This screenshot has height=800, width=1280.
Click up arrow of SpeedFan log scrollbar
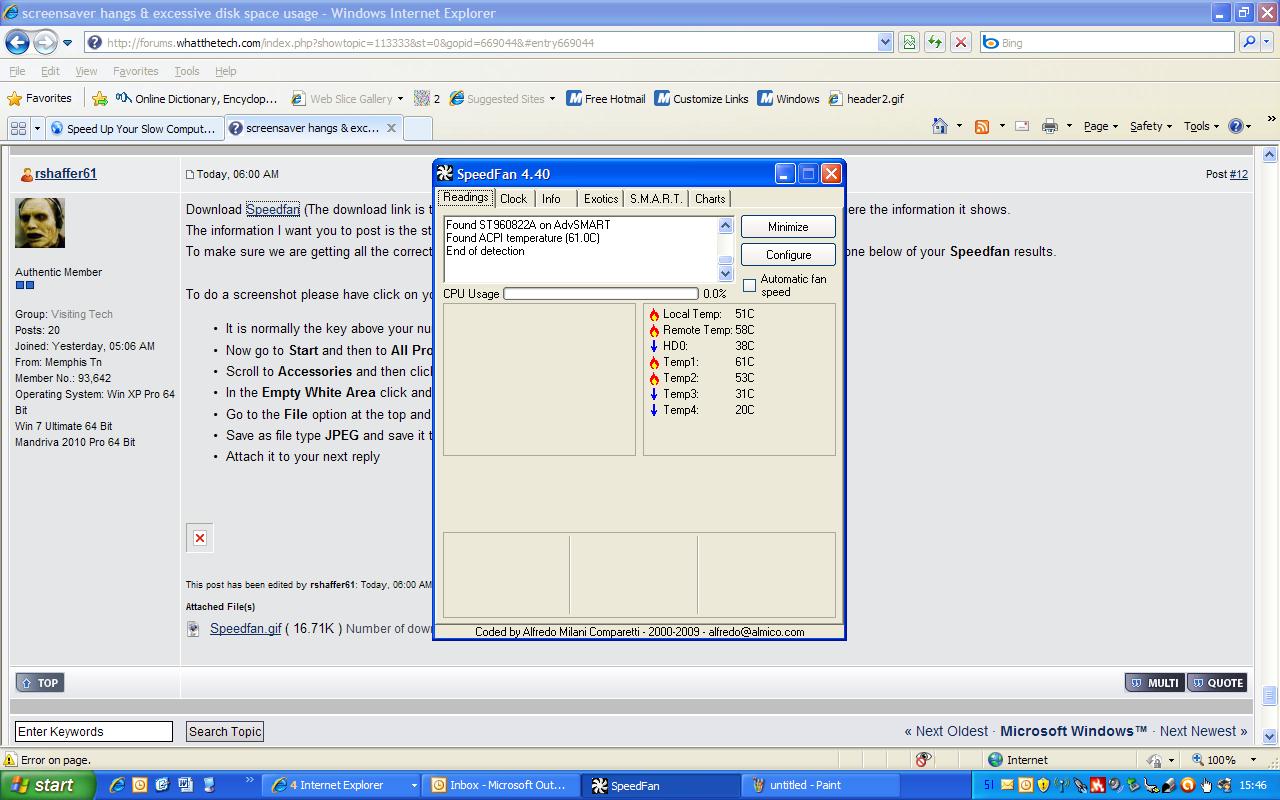(x=726, y=226)
